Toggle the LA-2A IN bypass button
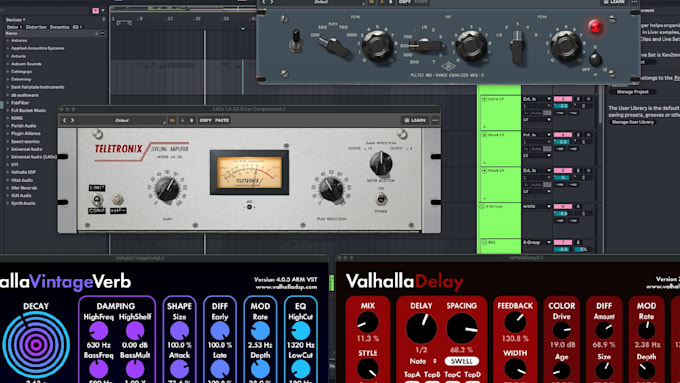Screen dimensions: 680x383 tap(172, 120)
